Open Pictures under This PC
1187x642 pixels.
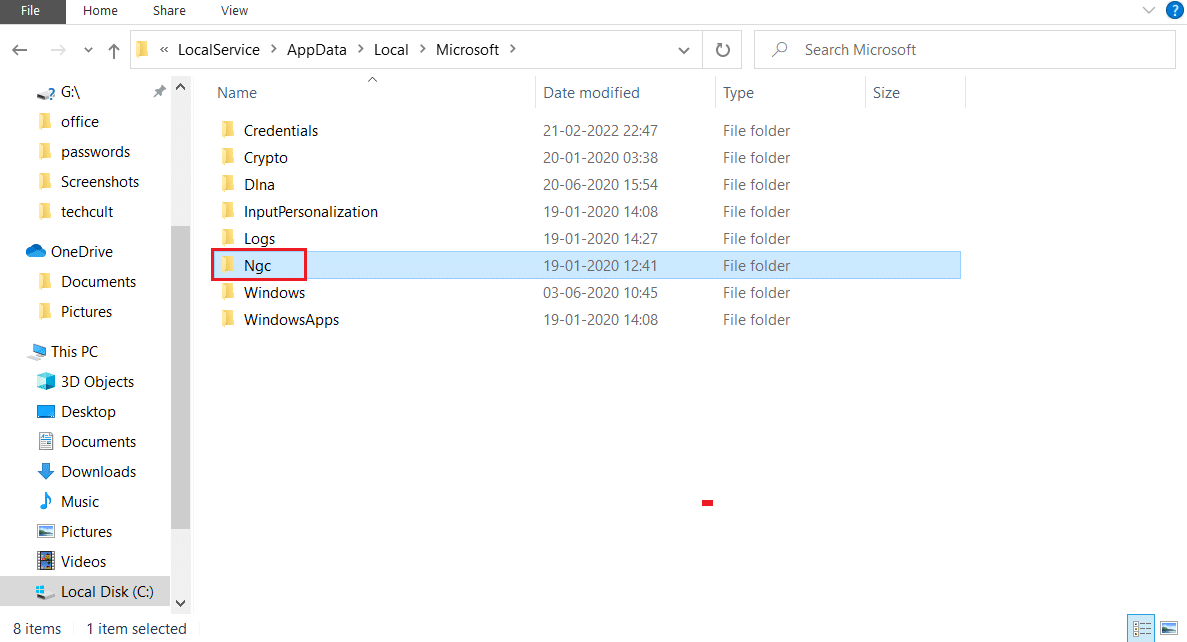pyautogui.click(x=86, y=531)
